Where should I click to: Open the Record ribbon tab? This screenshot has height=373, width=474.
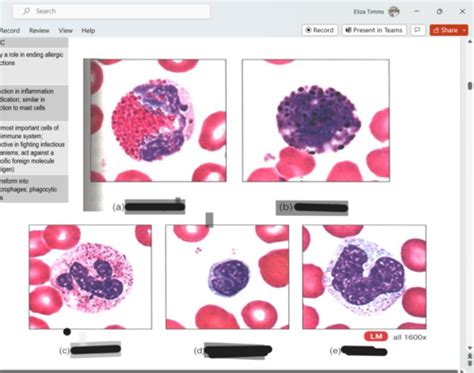coord(10,31)
